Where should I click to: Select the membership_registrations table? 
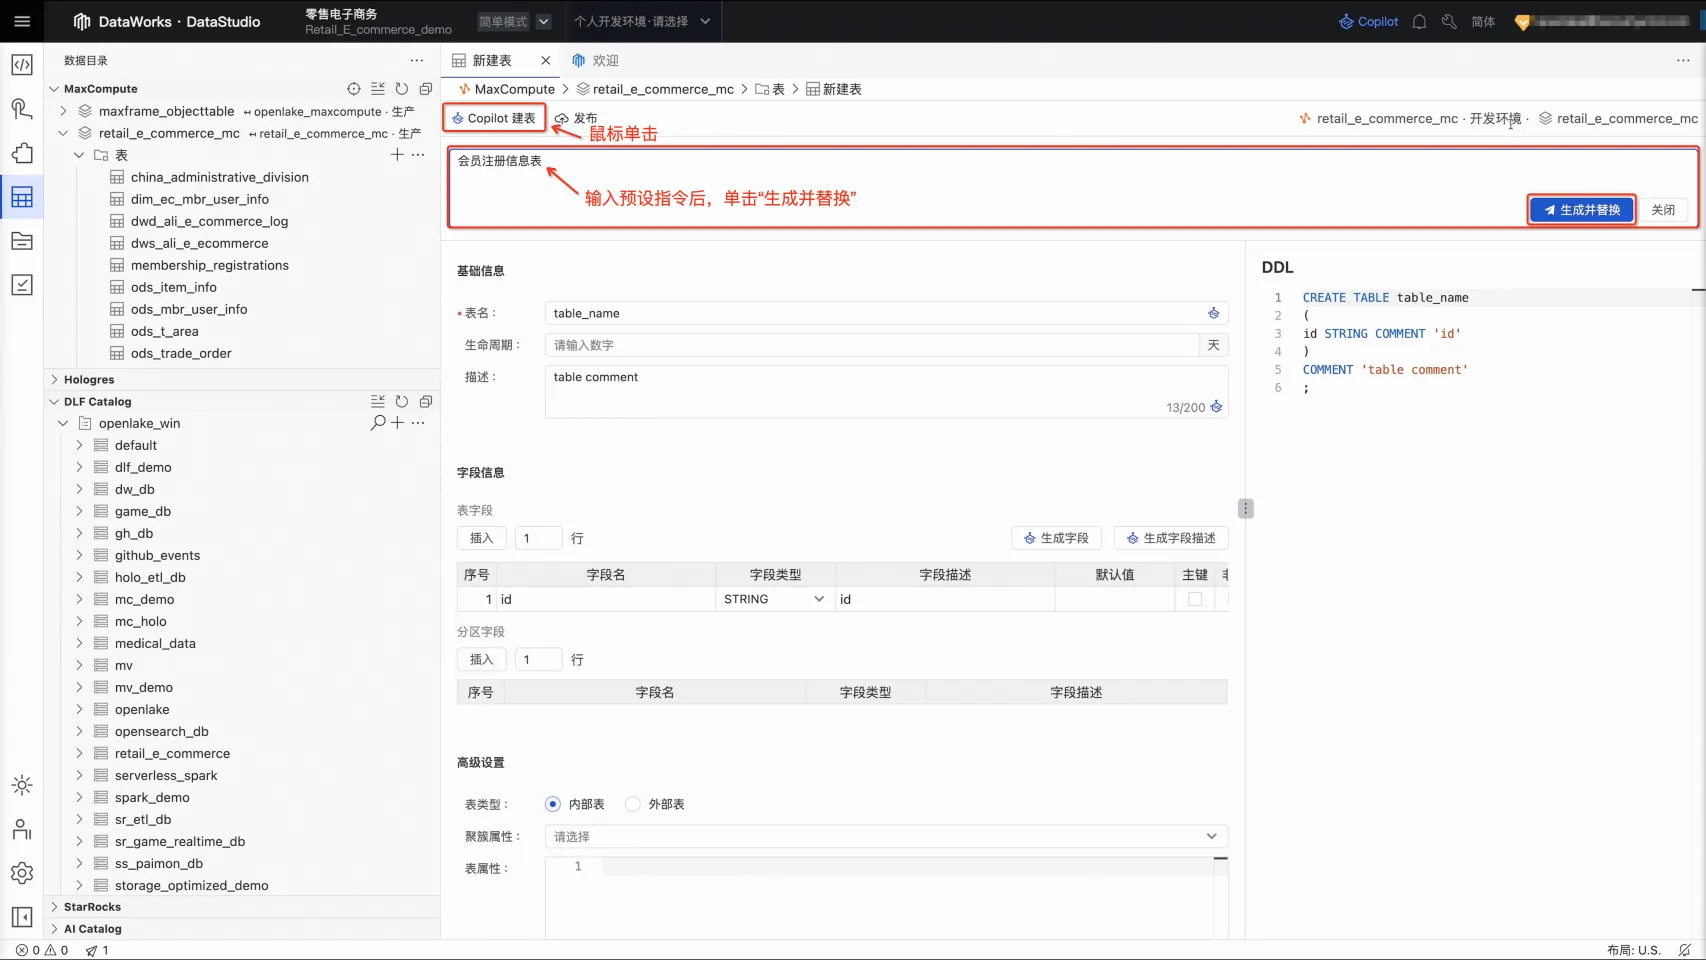pos(209,265)
